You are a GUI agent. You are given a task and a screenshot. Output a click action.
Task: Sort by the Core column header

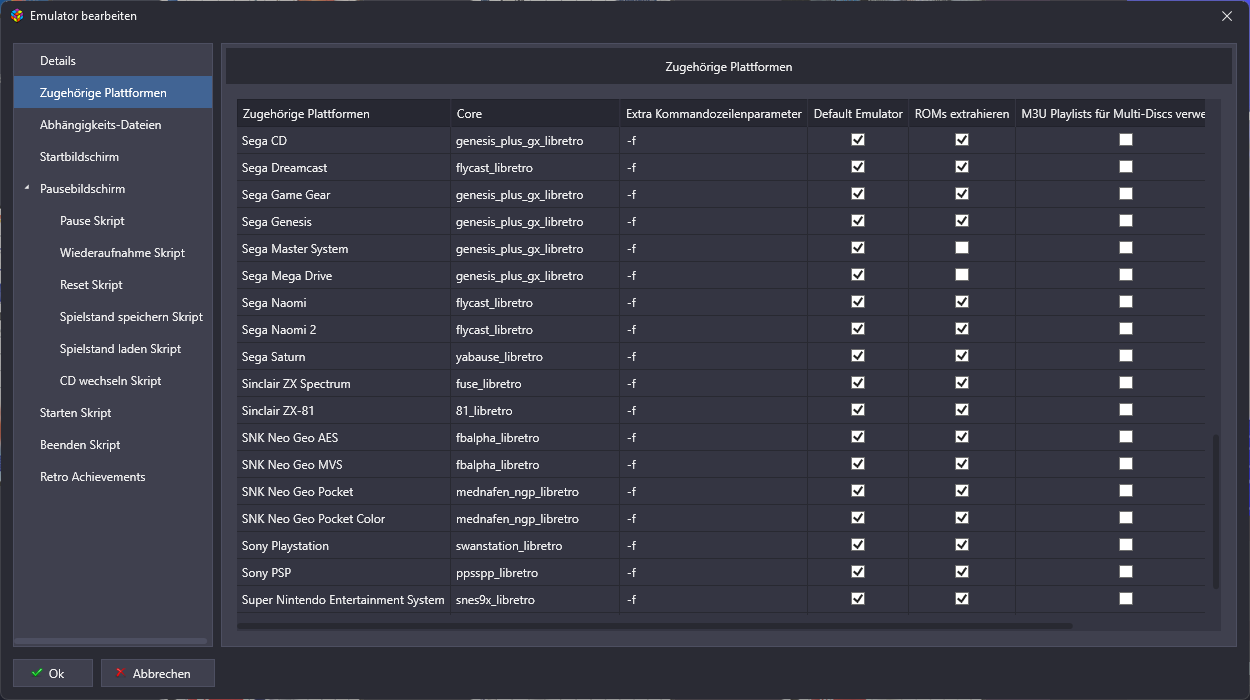(534, 114)
